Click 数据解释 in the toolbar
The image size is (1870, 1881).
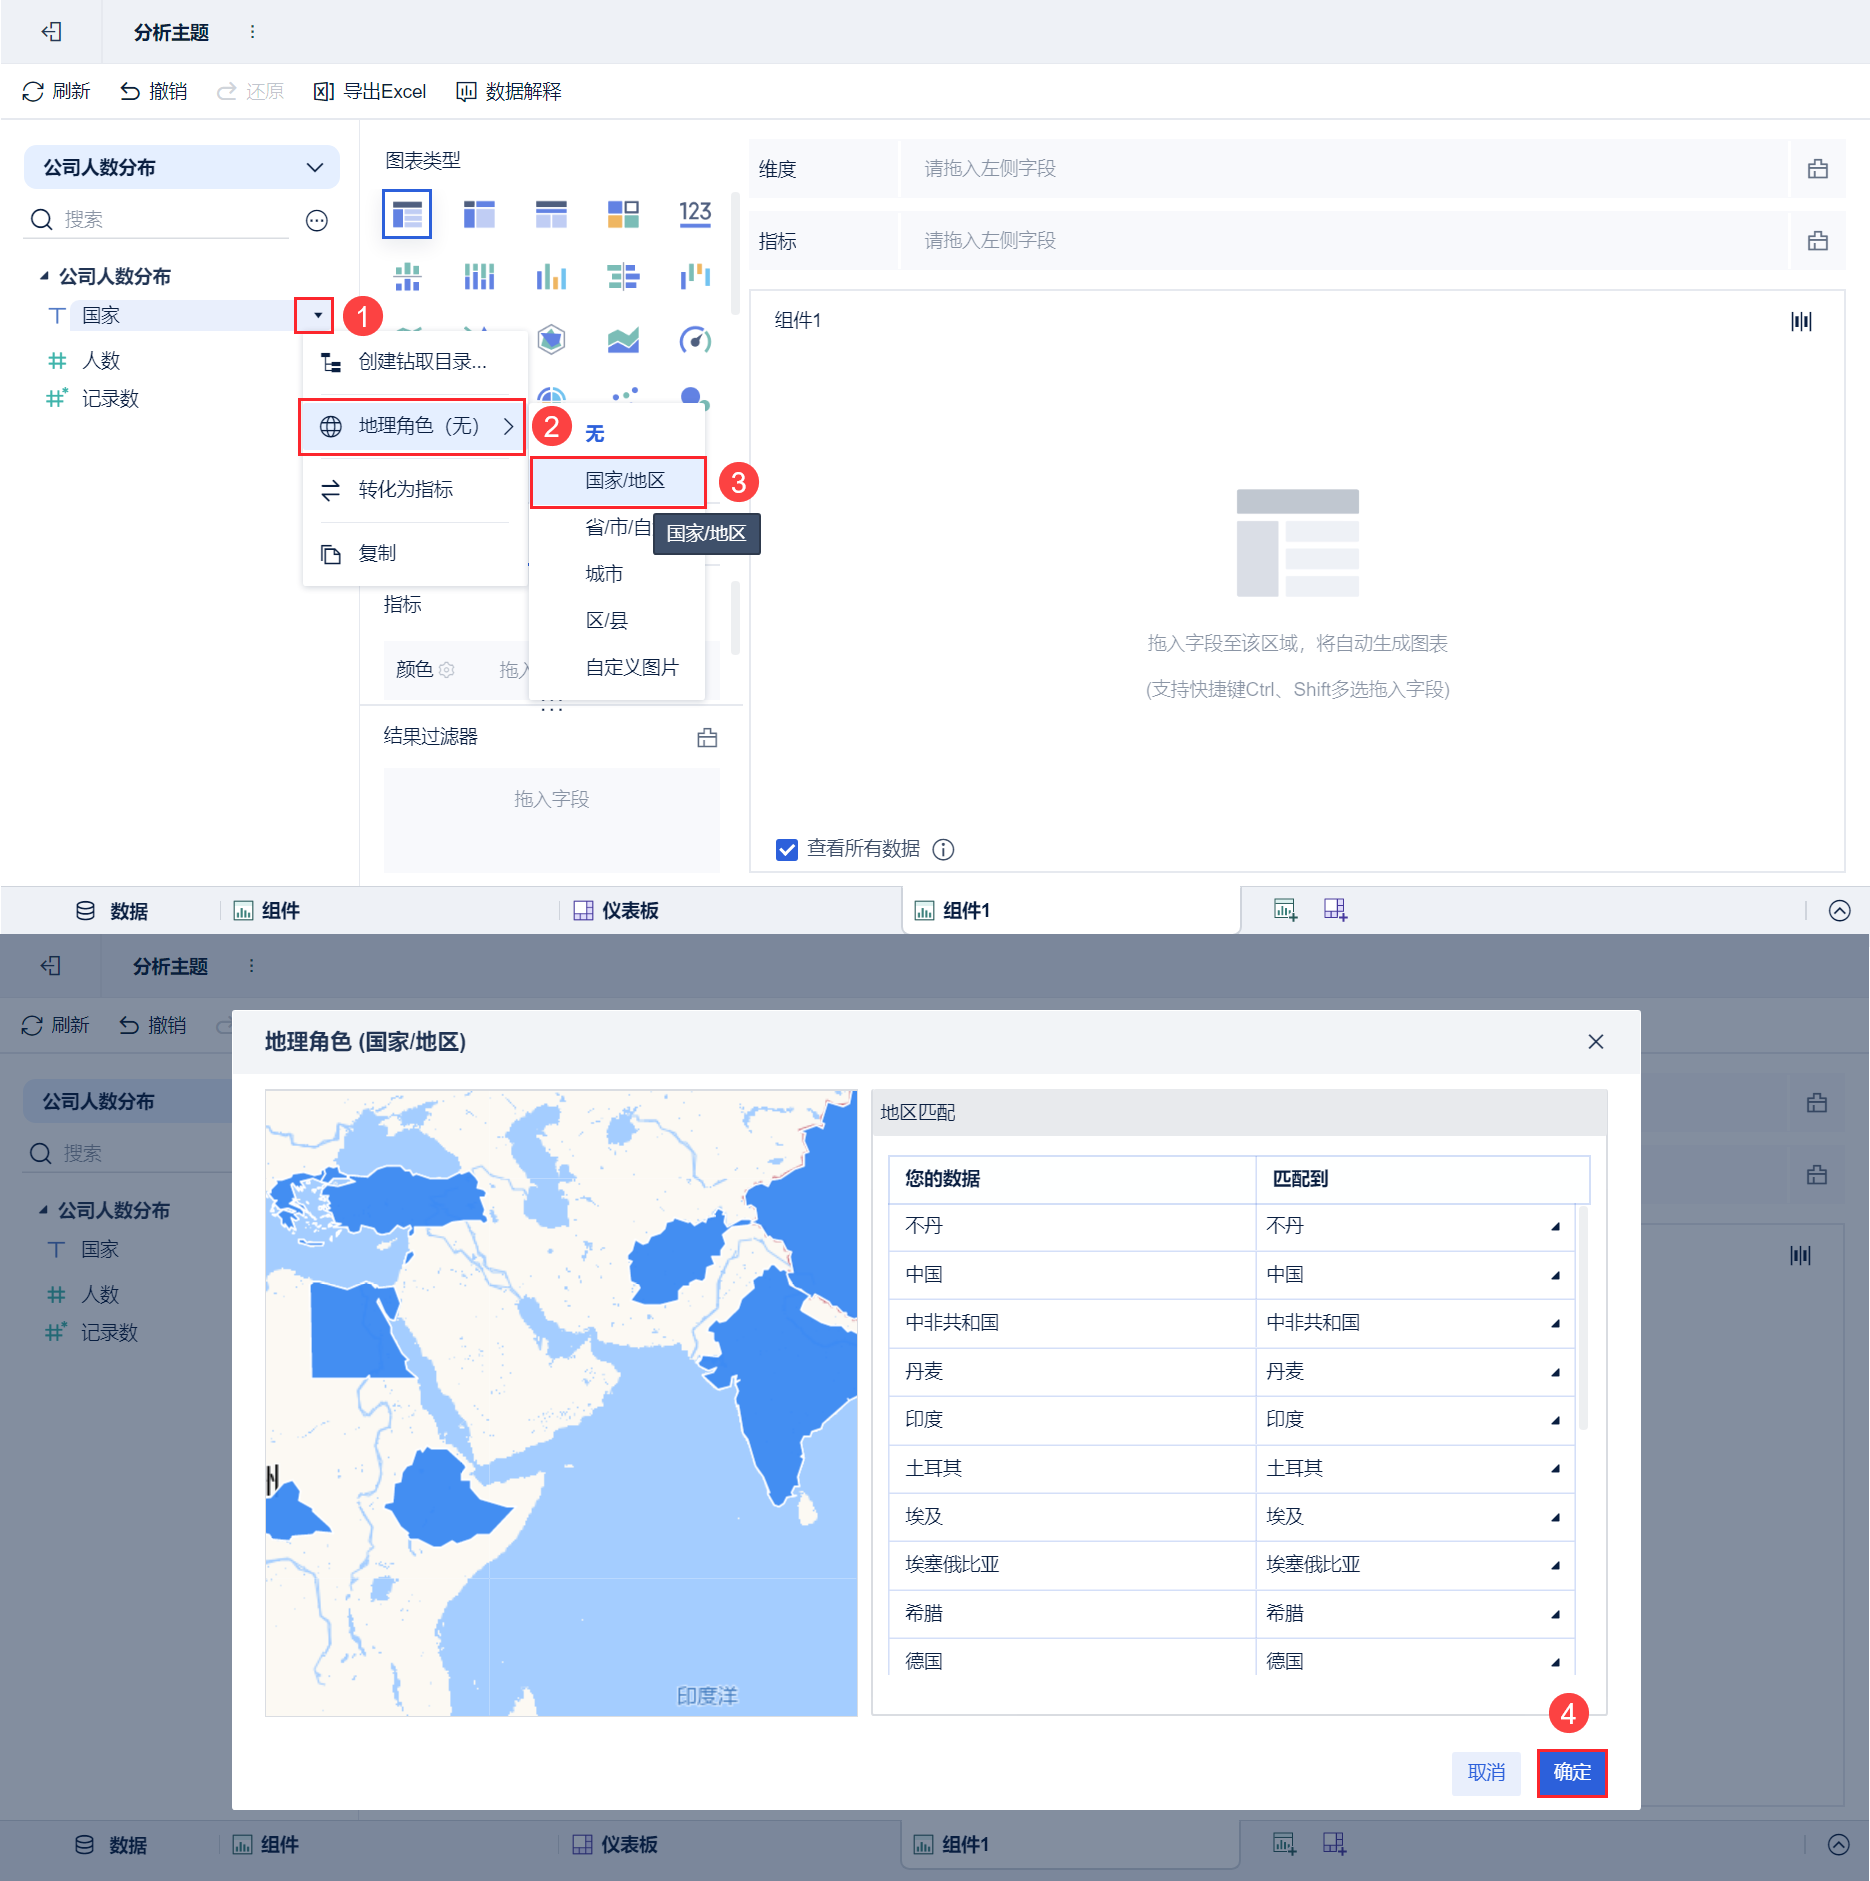click(509, 92)
